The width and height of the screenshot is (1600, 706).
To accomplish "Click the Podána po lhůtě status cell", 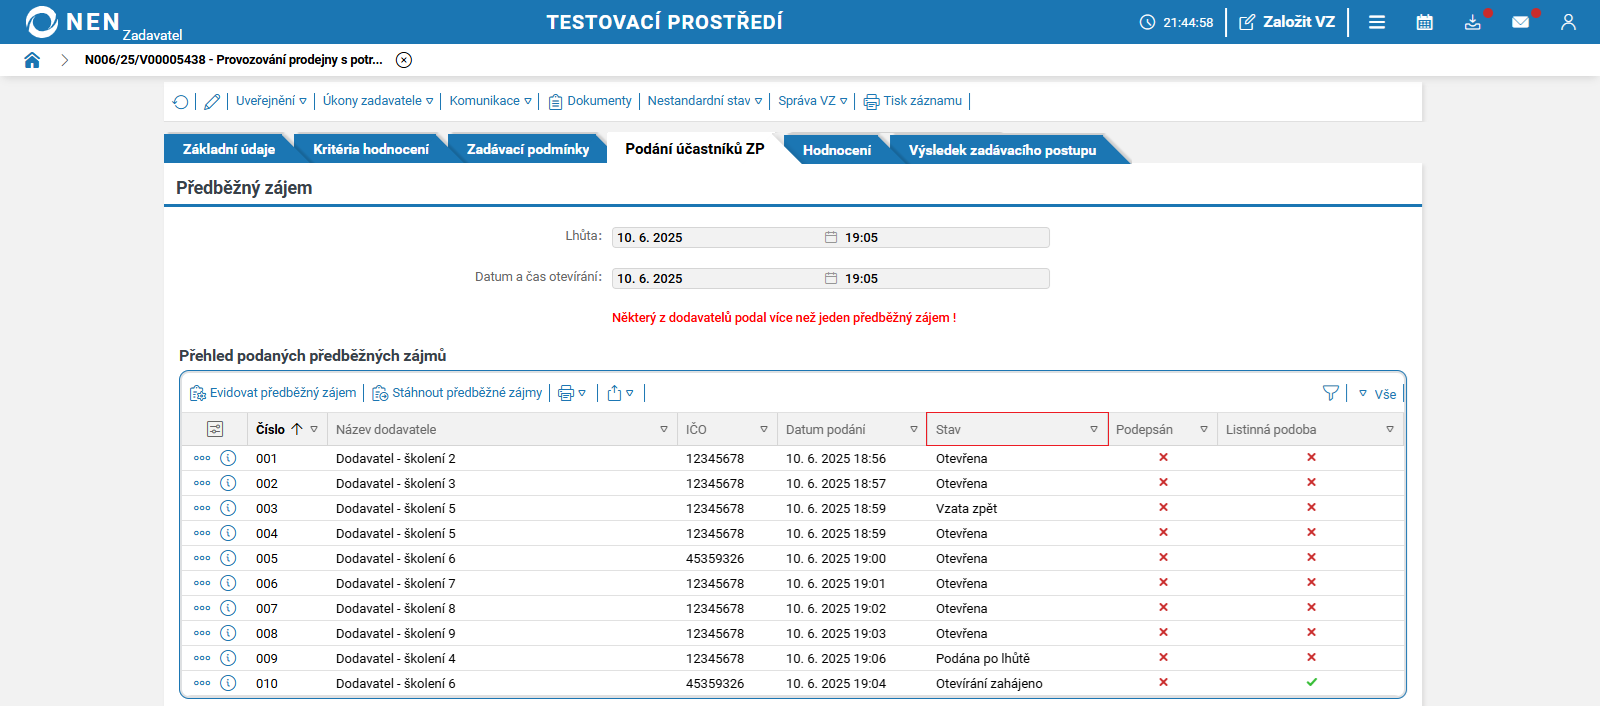I will (983, 659).
